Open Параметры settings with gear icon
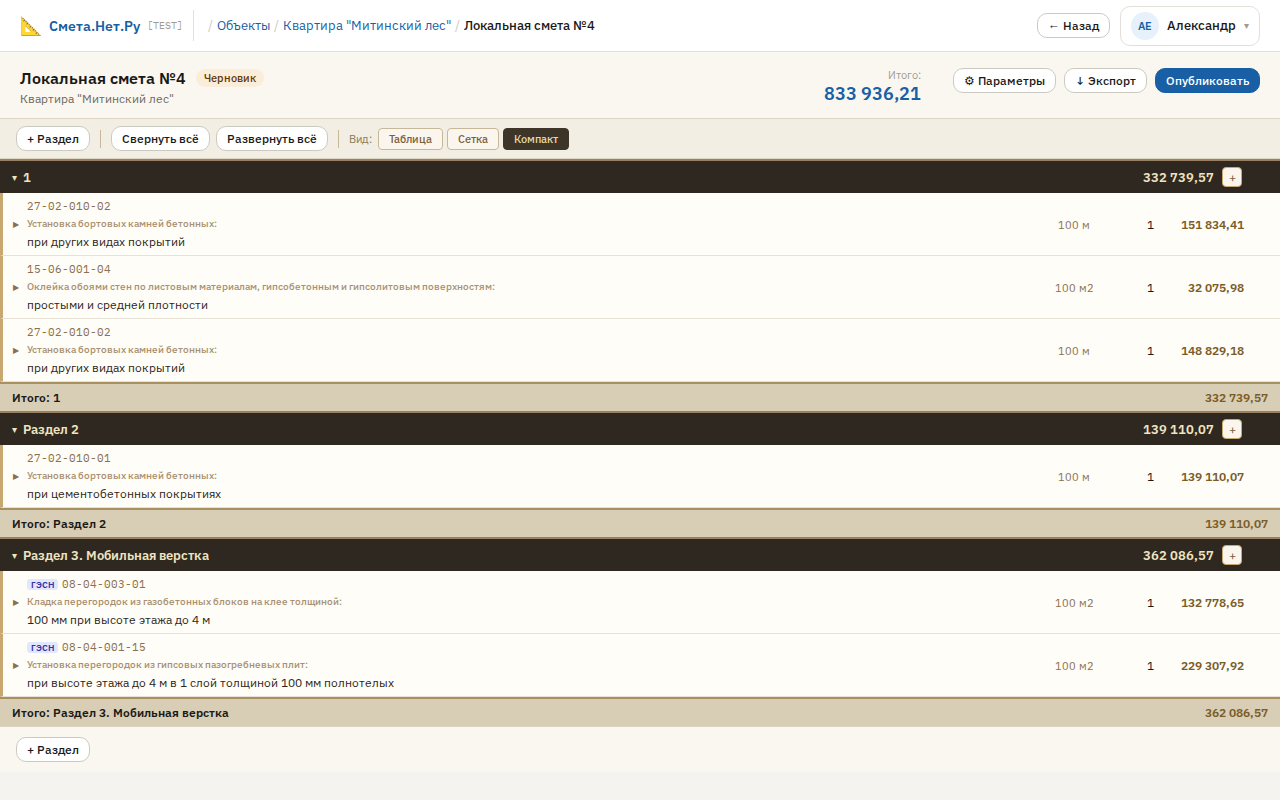This screenshot has width=1280, height=800. pyautogui.click(x=1004, y=81)
